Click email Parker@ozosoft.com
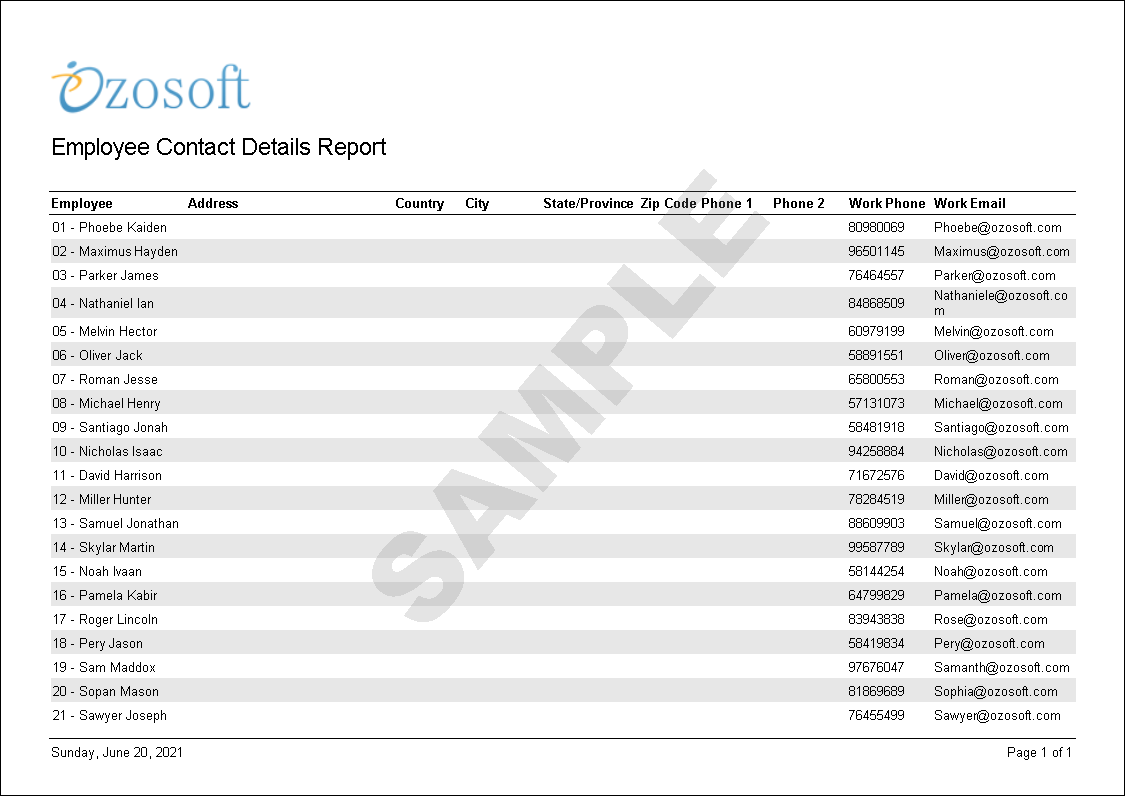The height and width of the screenshot is (796, 1125). coord(995,276)
